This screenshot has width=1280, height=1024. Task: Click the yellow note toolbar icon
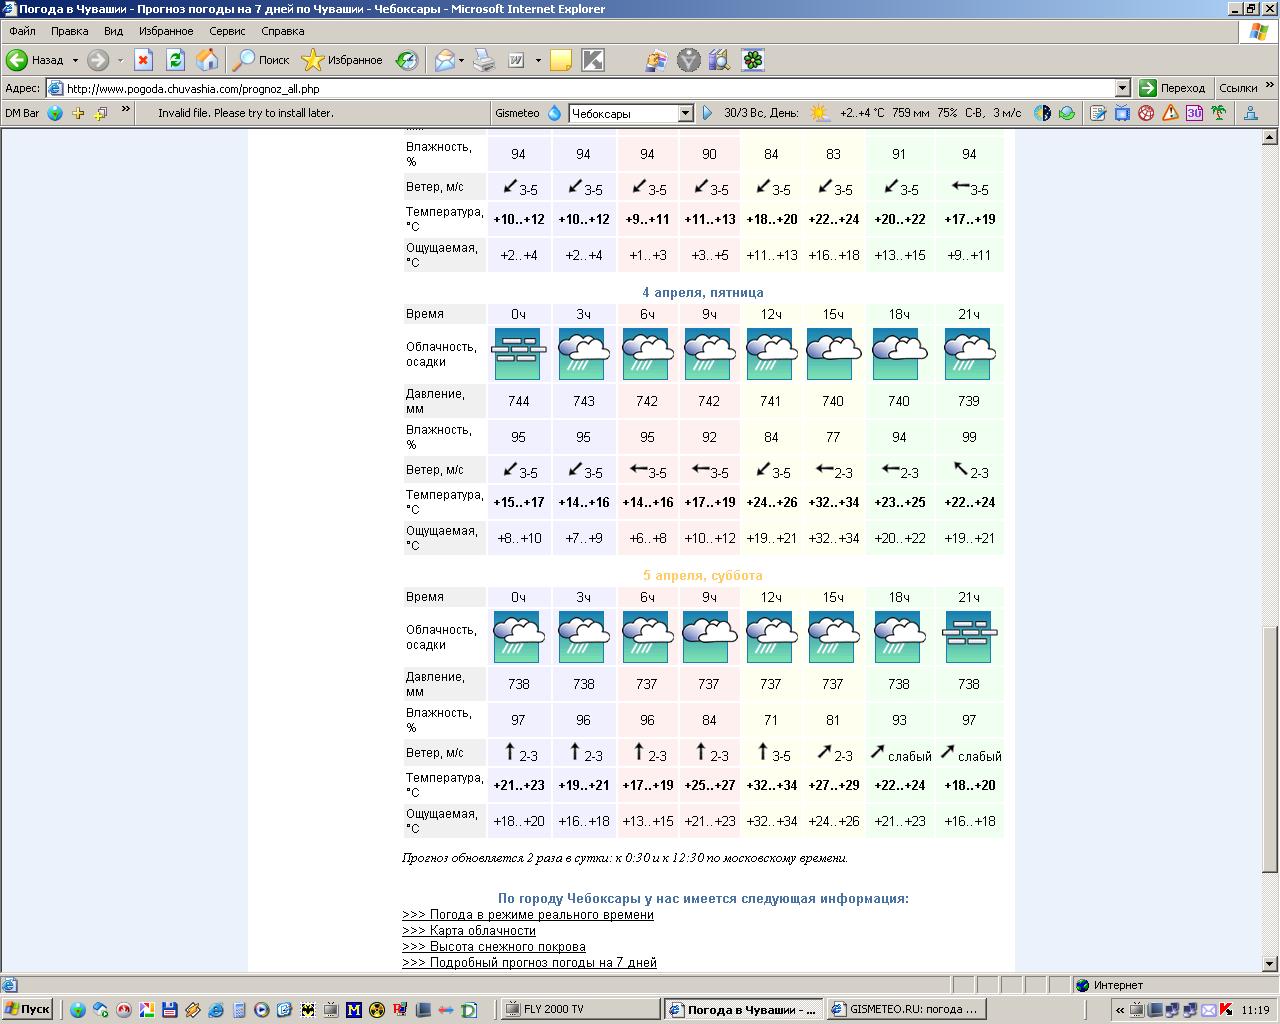561,60
